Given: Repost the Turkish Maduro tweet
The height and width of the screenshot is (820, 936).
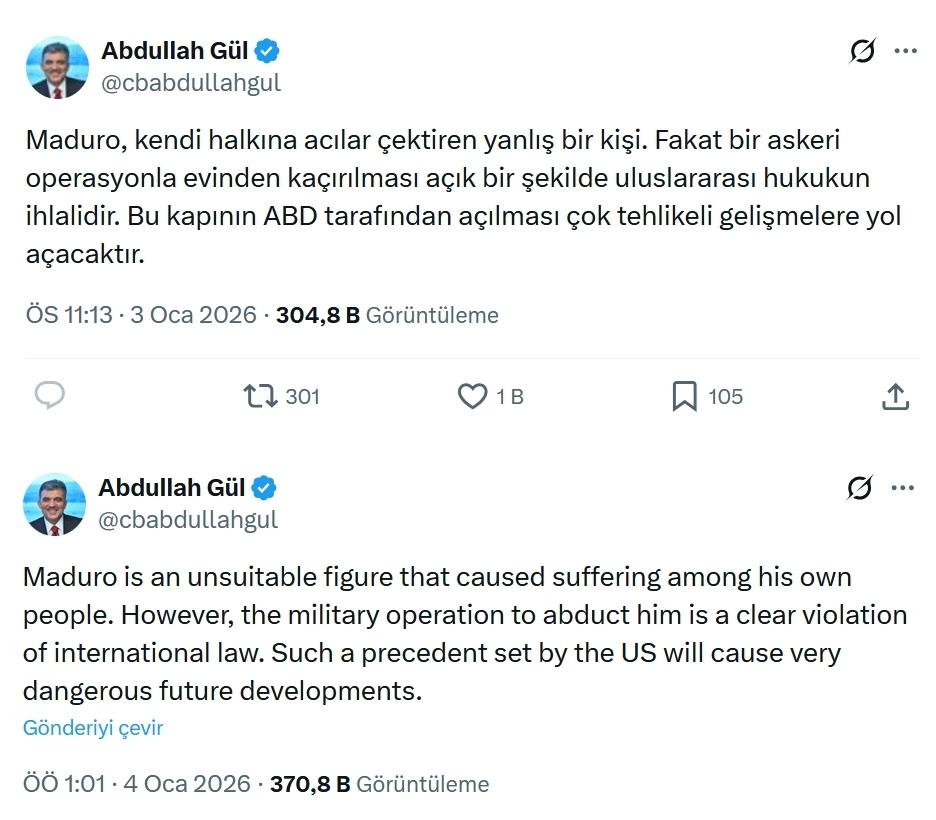Looking at the screenshot, I should (261, 396).
